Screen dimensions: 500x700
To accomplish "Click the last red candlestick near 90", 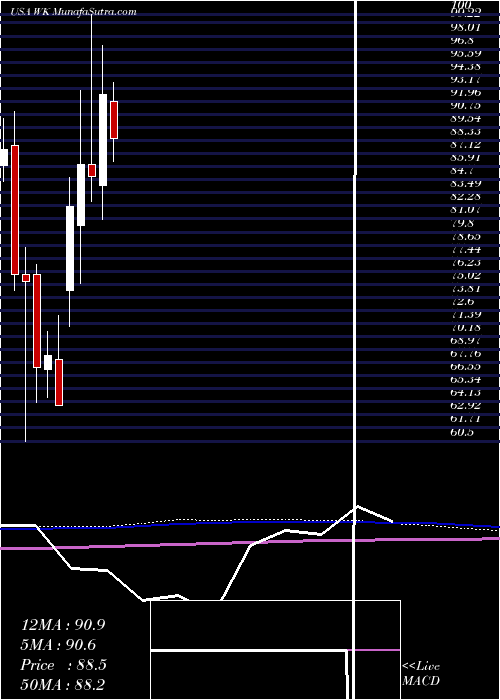I will (114, 120).
